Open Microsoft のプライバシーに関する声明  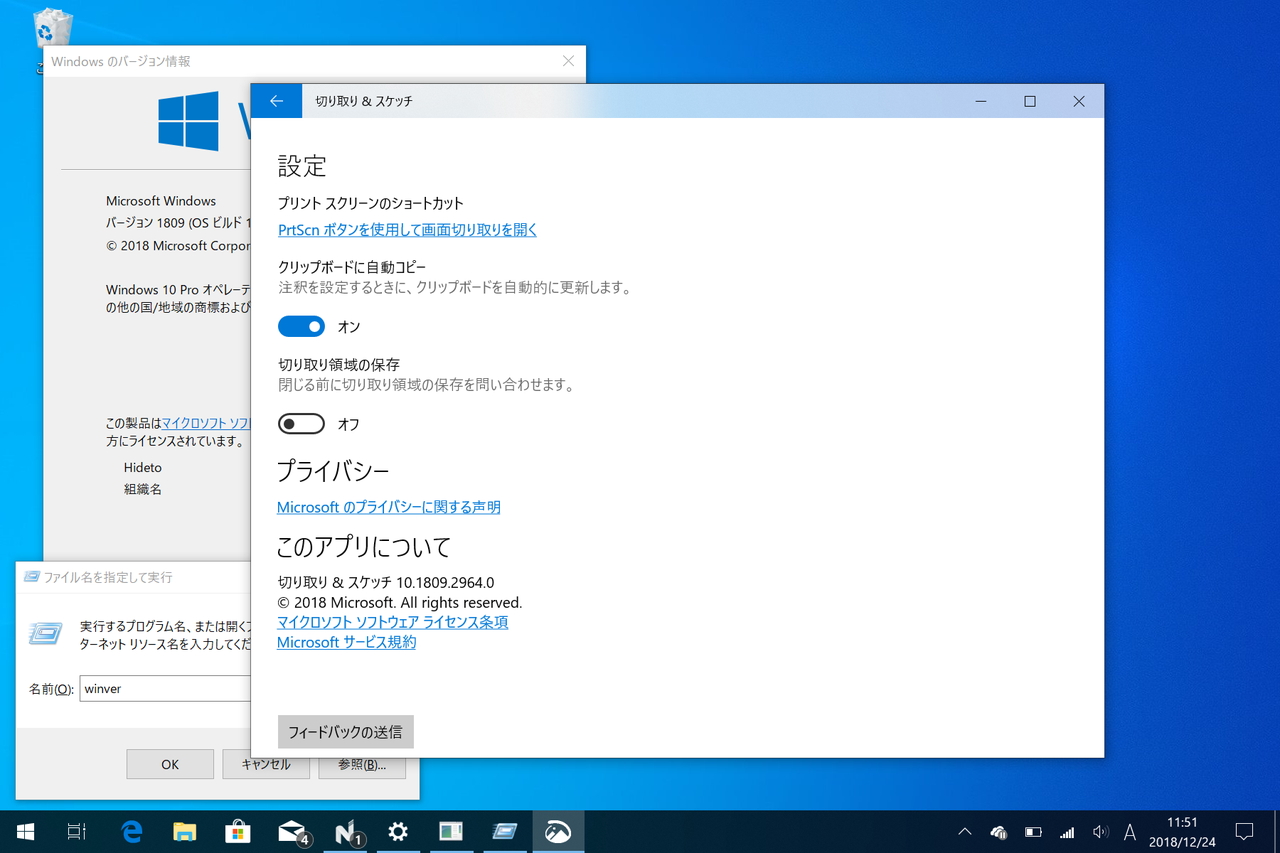click(389, 506)
